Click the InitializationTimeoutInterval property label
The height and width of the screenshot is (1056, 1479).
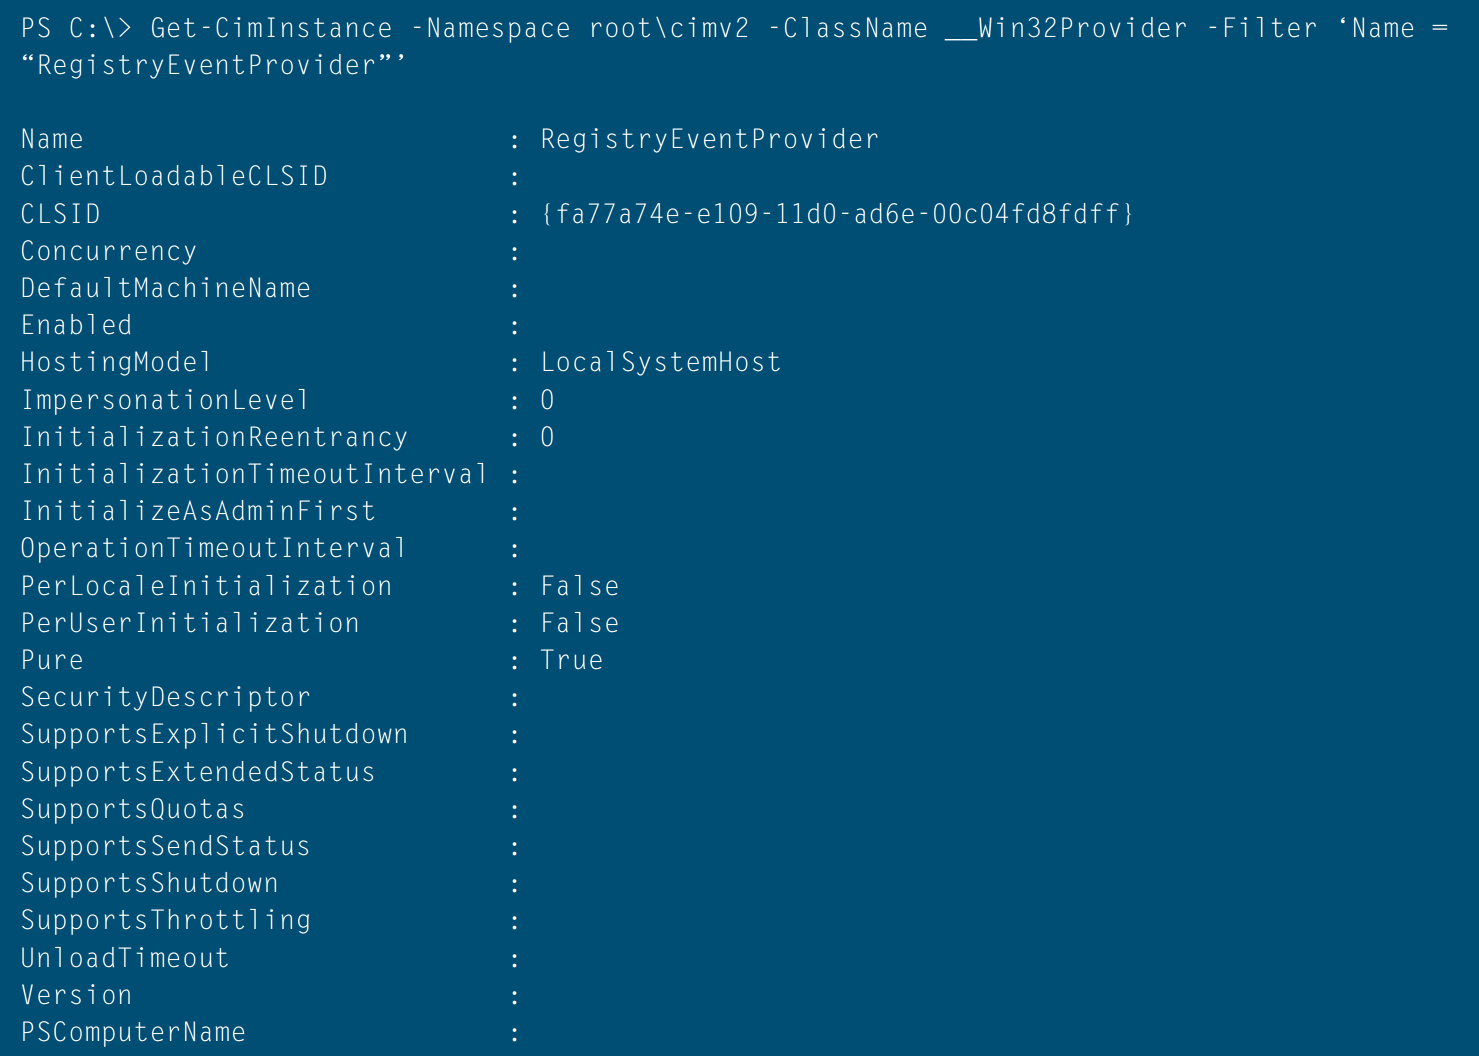pyautogui.click(x=254, y=474)
